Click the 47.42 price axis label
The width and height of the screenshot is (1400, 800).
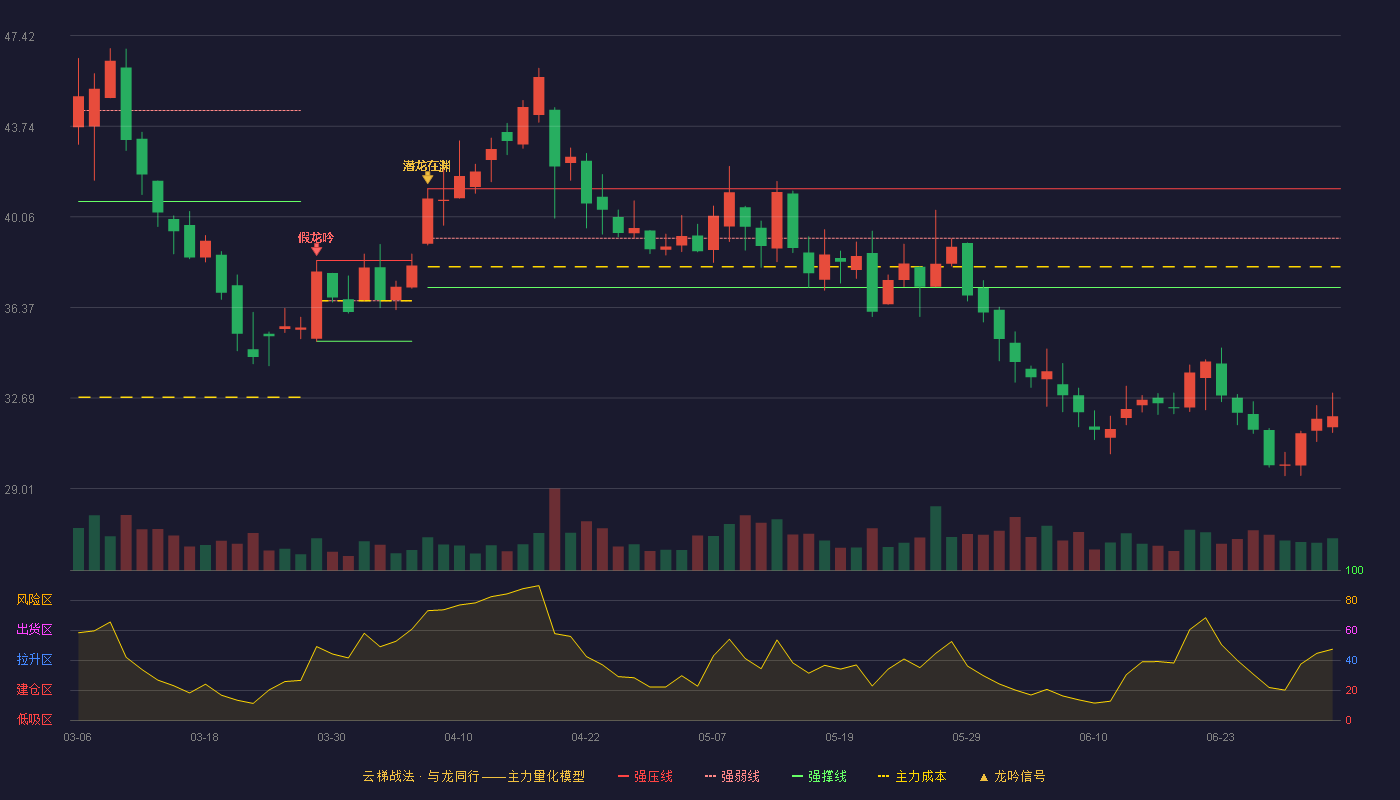click(19, 37)
